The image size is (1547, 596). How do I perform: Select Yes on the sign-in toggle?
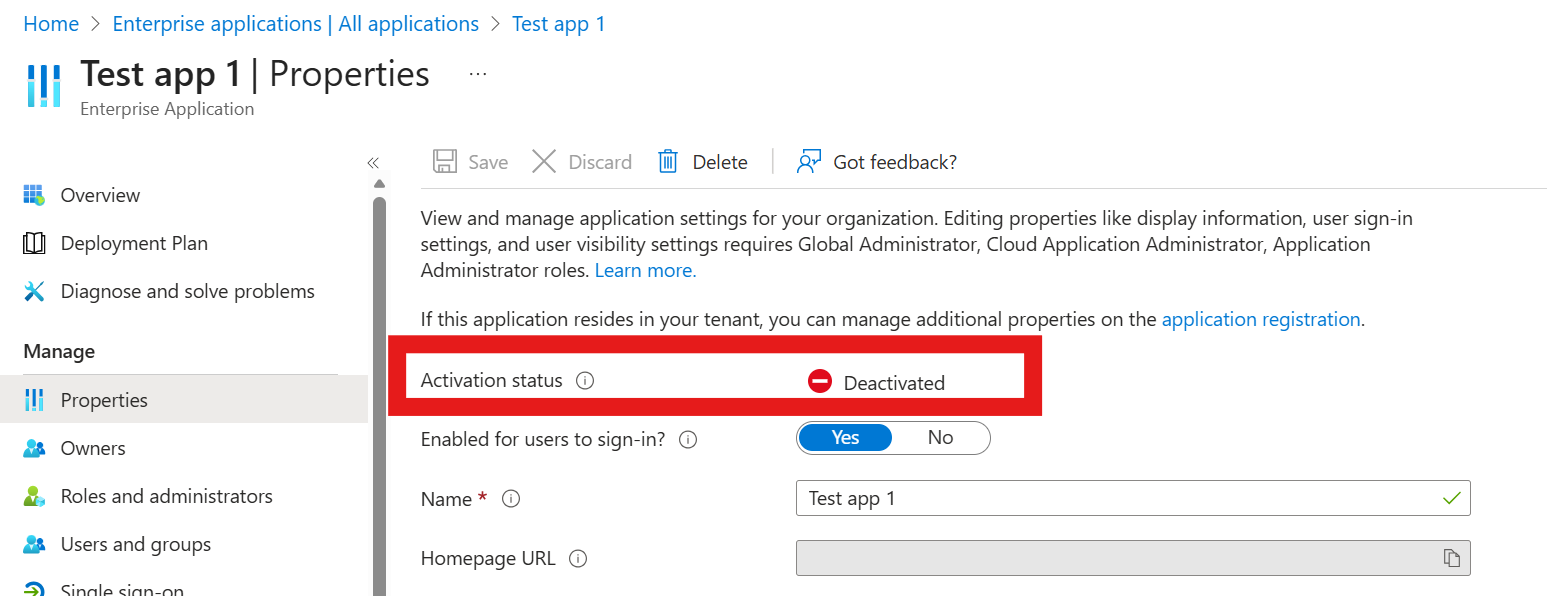pyautogui.click(x=845, y=437)
